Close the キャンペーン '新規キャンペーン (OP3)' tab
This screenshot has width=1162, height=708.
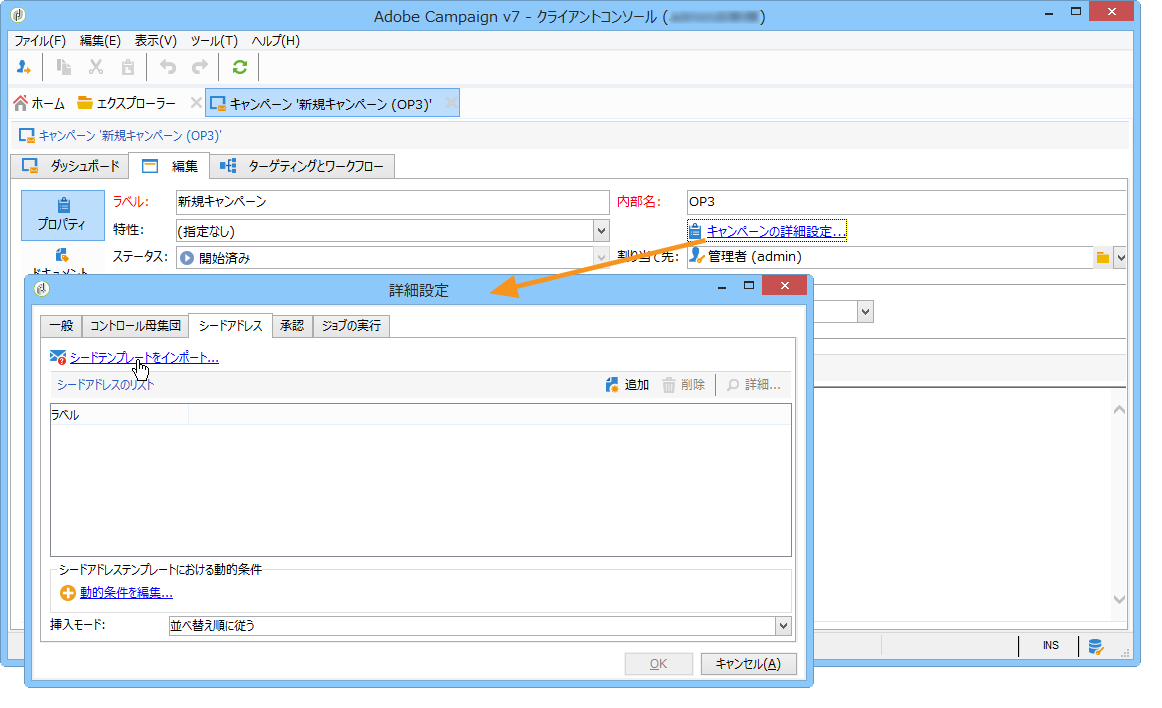pos(451,102)
